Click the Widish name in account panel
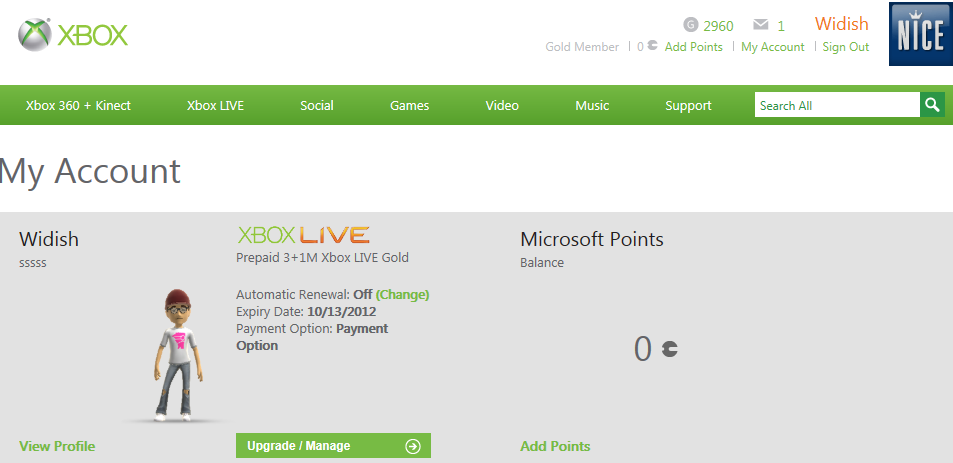 (x=49, y=239)
